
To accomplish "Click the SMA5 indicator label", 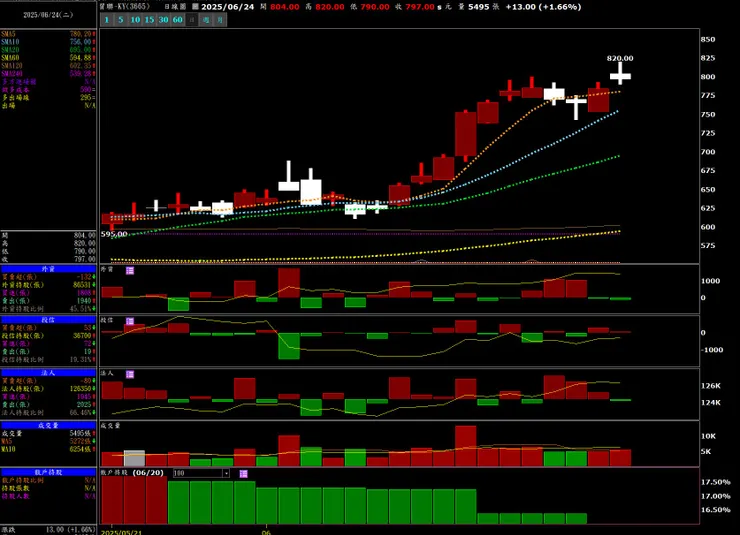I will point(8,34).
